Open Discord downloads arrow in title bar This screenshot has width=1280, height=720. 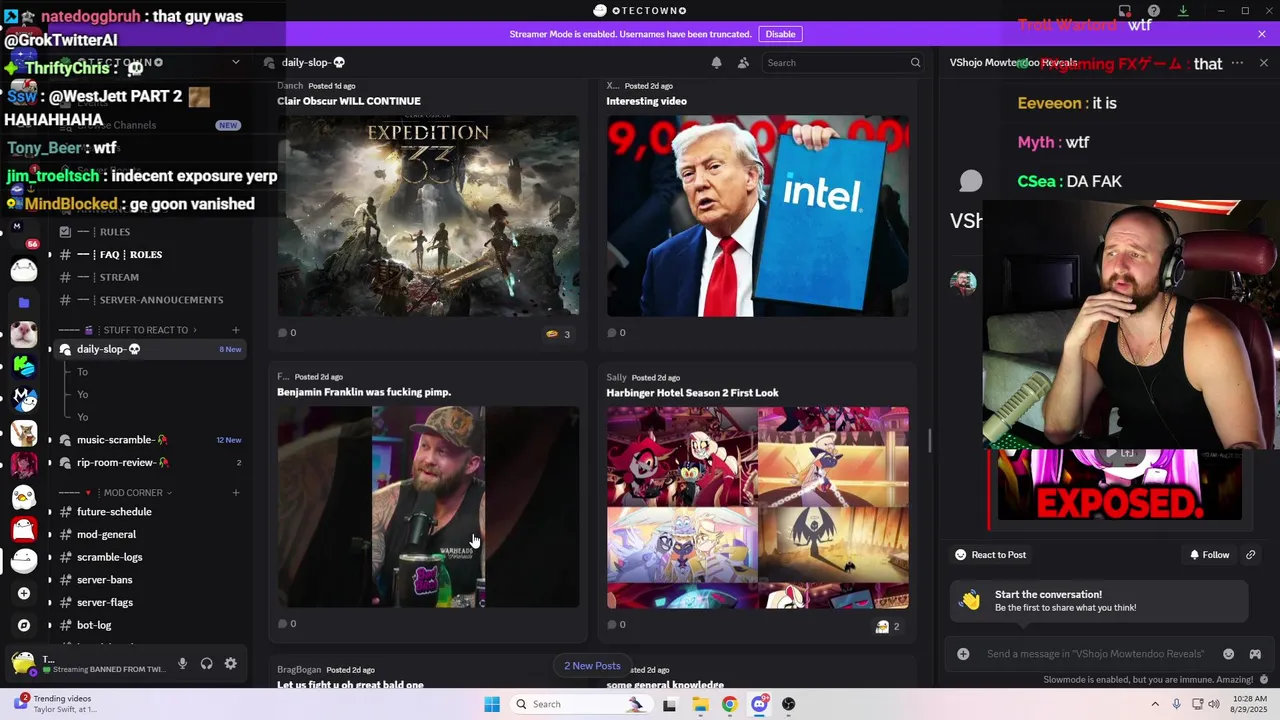click(1183, 11)
